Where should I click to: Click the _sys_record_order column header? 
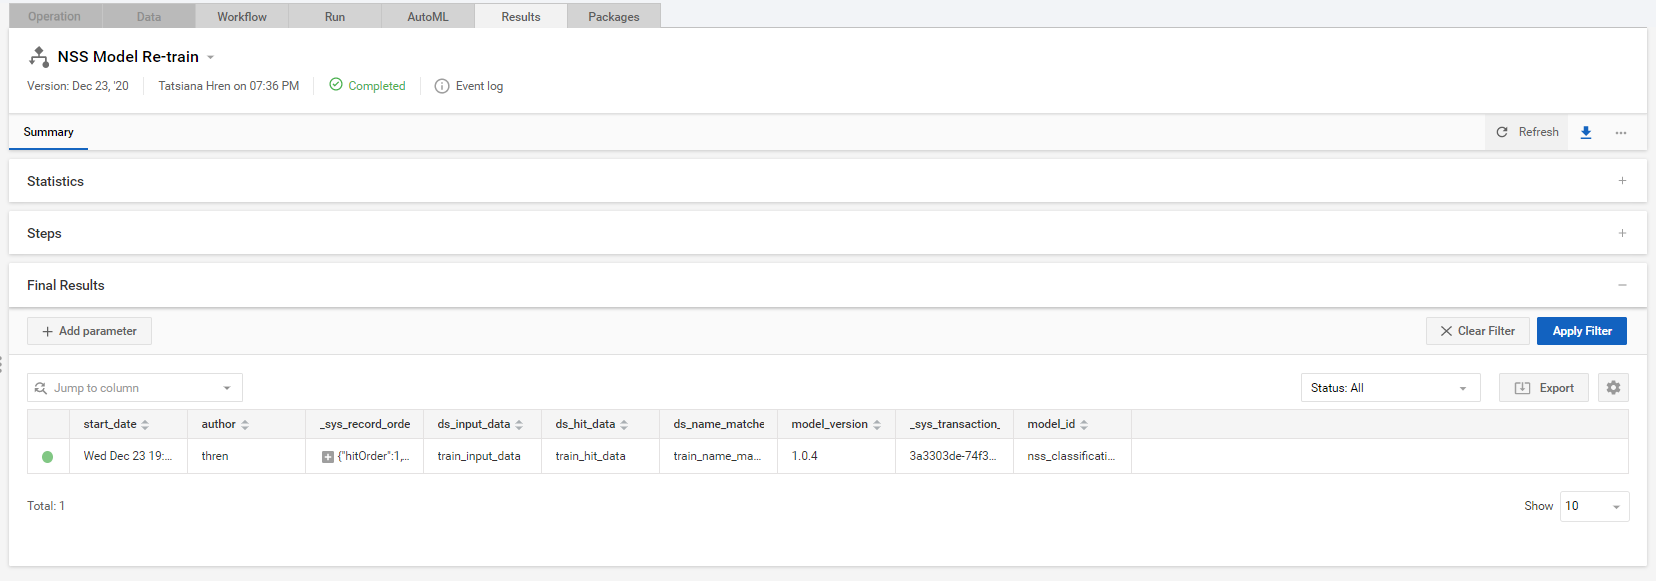364,424
